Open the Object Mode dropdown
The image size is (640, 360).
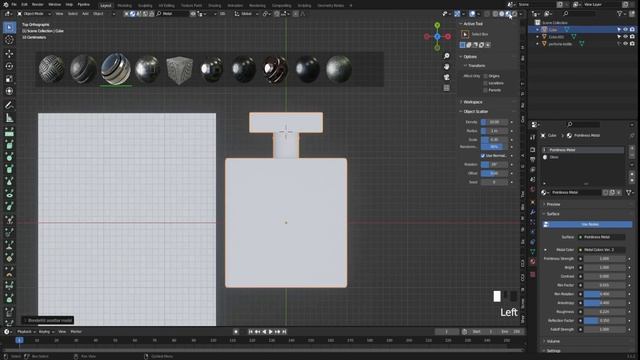point(34,14)
